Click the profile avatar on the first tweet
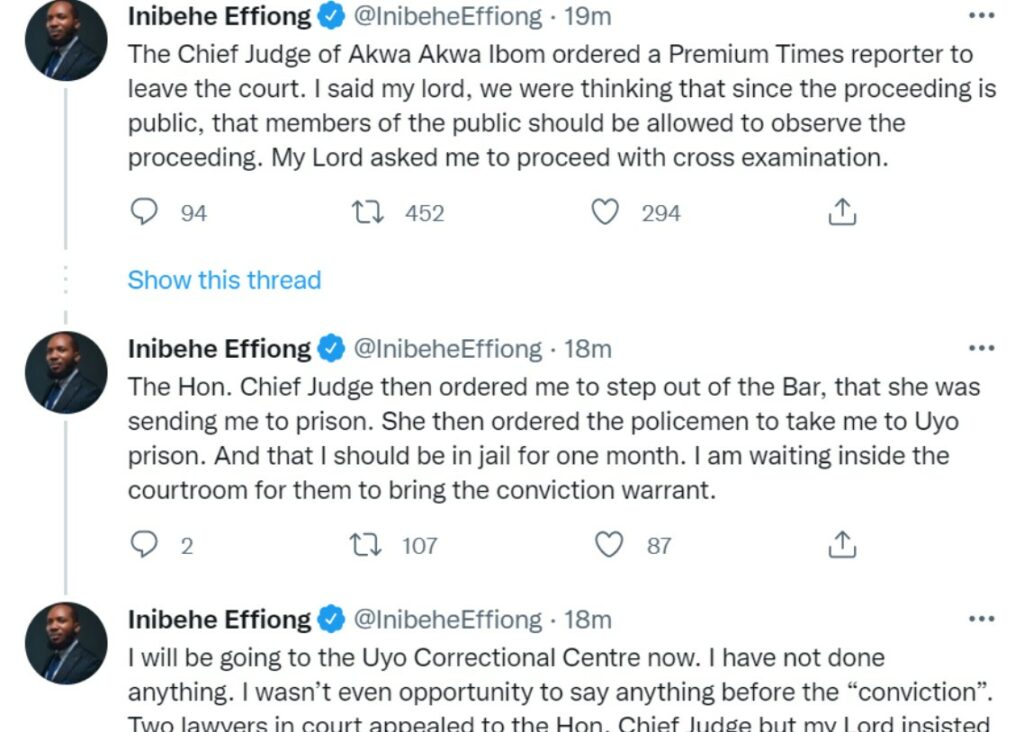This screenshot has width=1024, height=732. (66, 40)
